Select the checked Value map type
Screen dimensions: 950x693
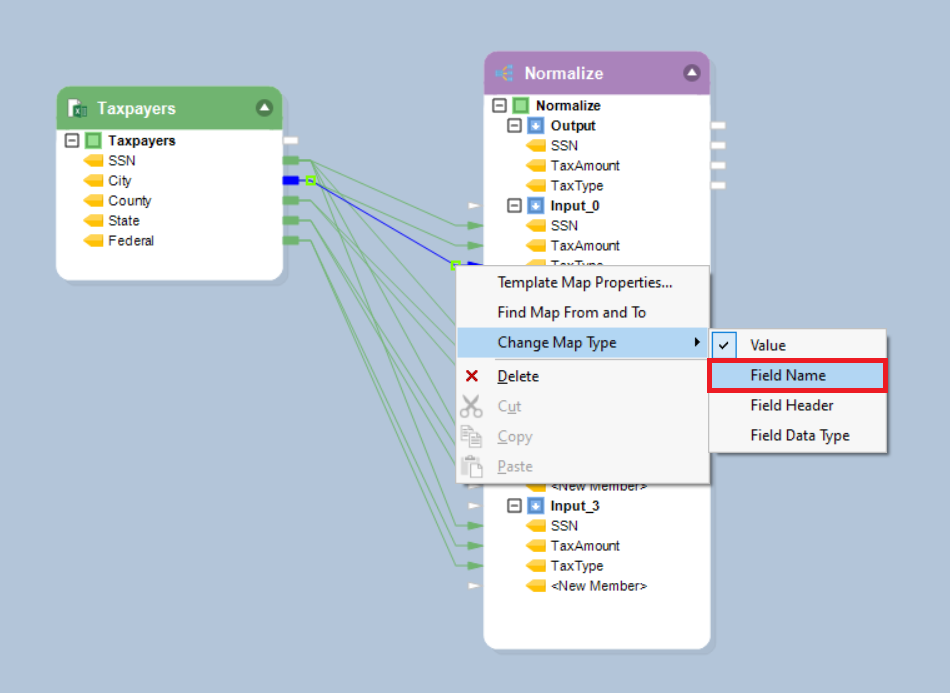pos(768,345)
